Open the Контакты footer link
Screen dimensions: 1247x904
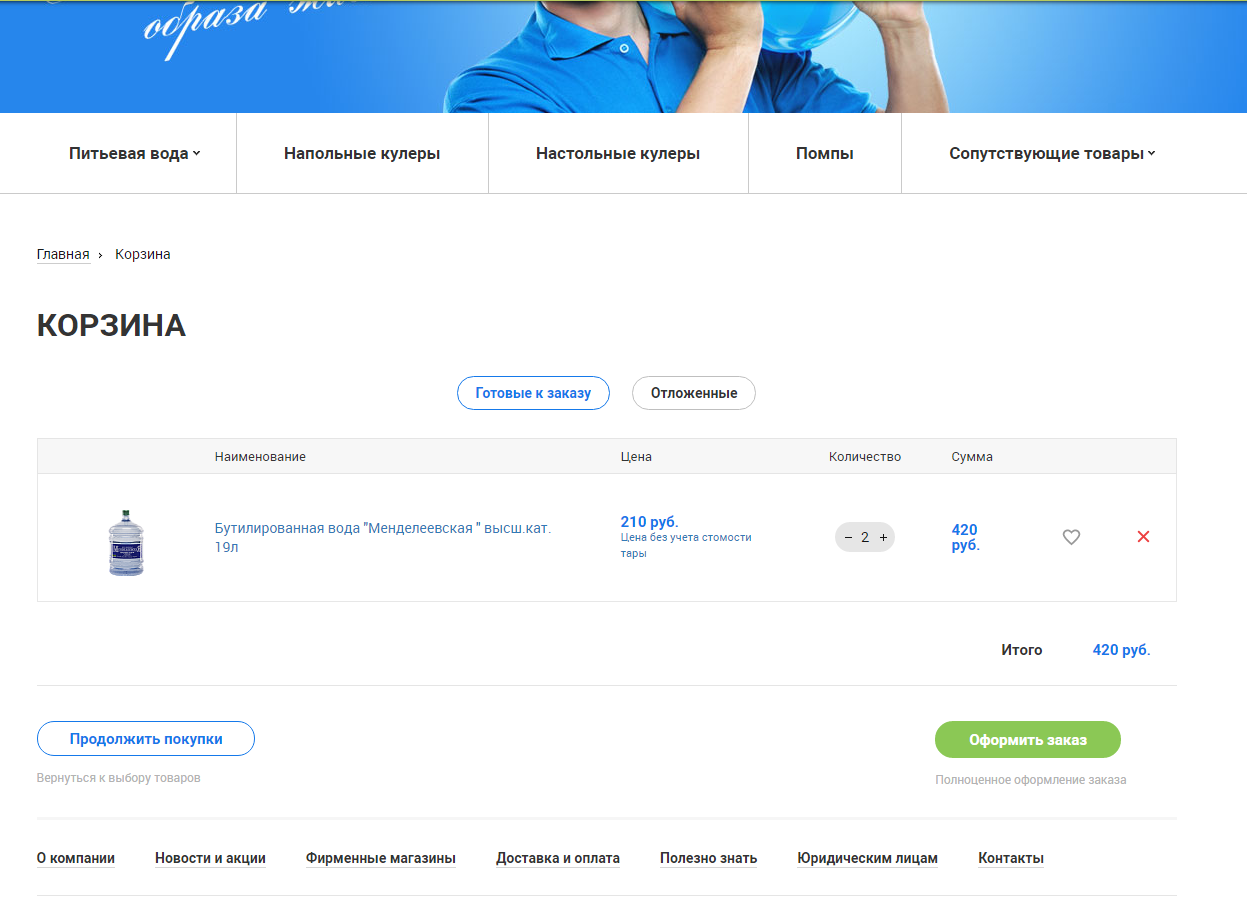point(1011,858)
